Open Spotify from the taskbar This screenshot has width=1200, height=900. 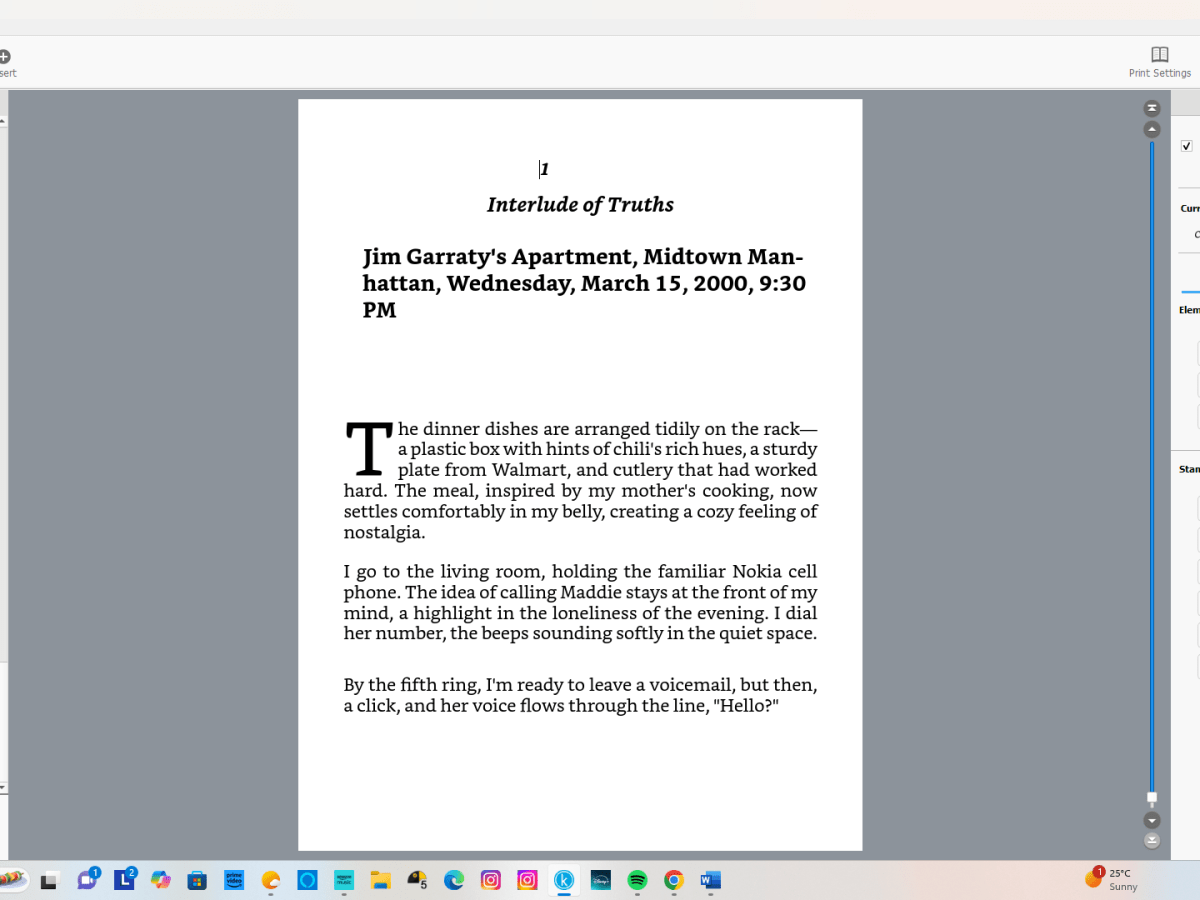[637, 880]
